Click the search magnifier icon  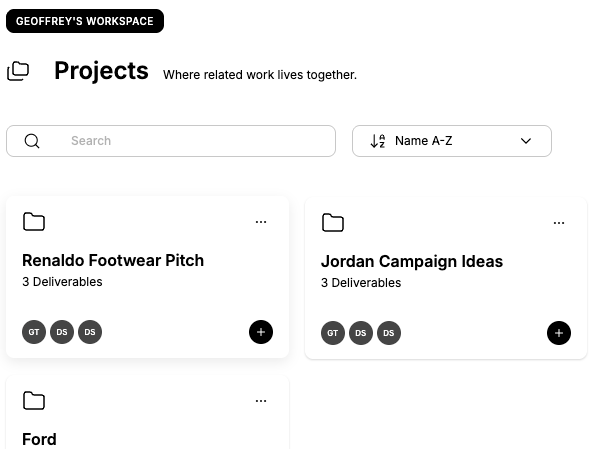(32, 141)
